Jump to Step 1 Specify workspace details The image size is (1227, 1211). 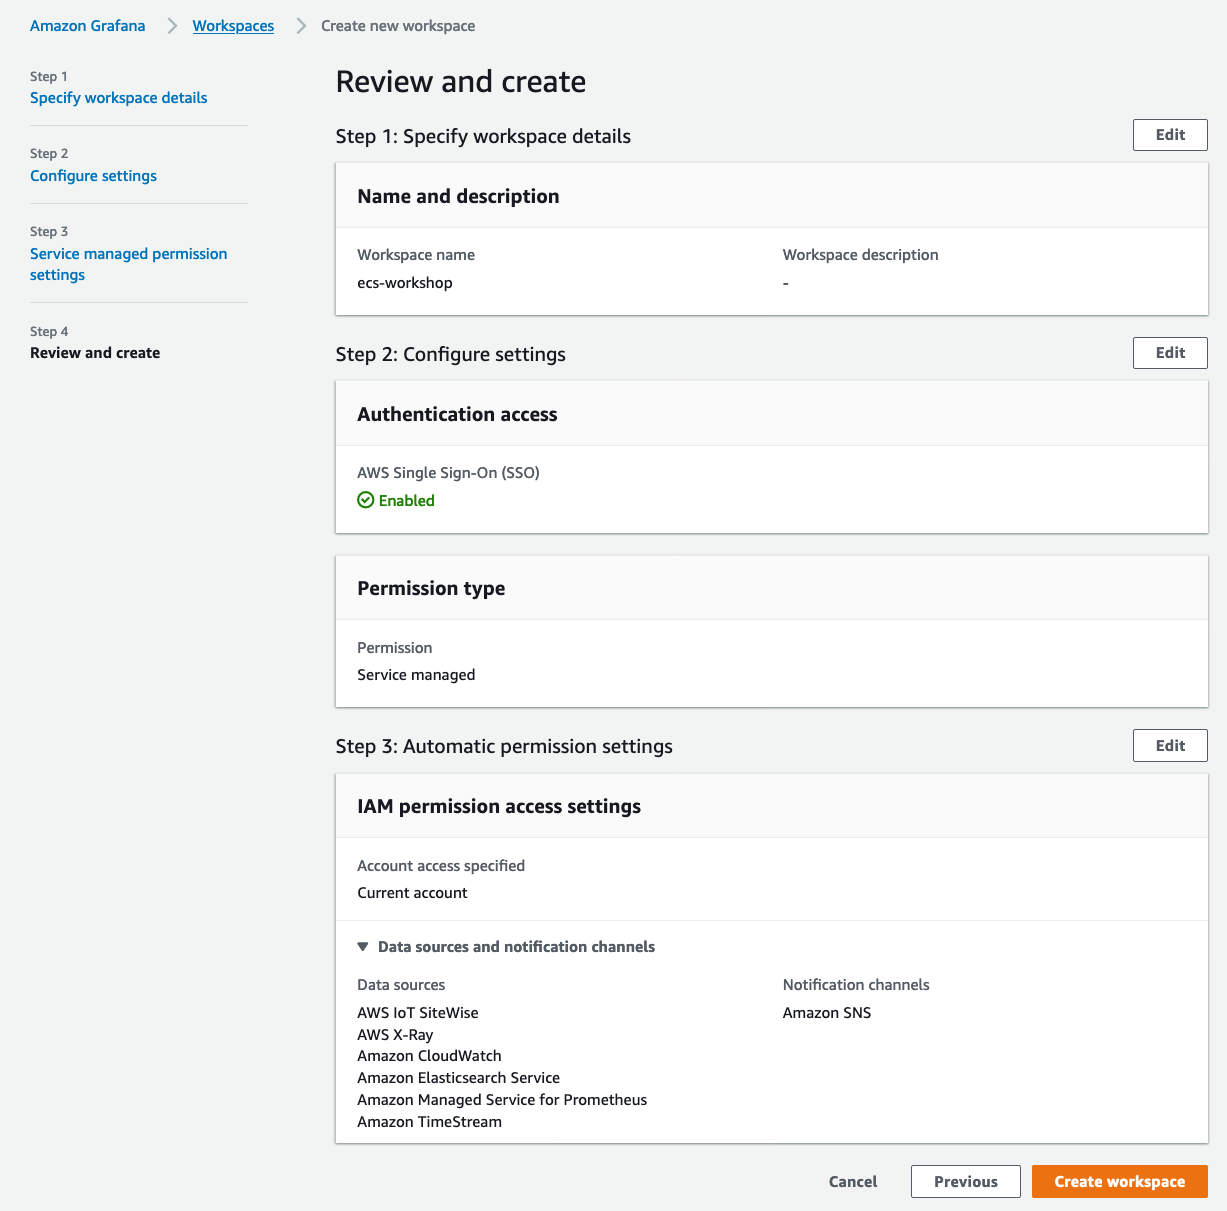pyautogui.click(x=119, y=98)
